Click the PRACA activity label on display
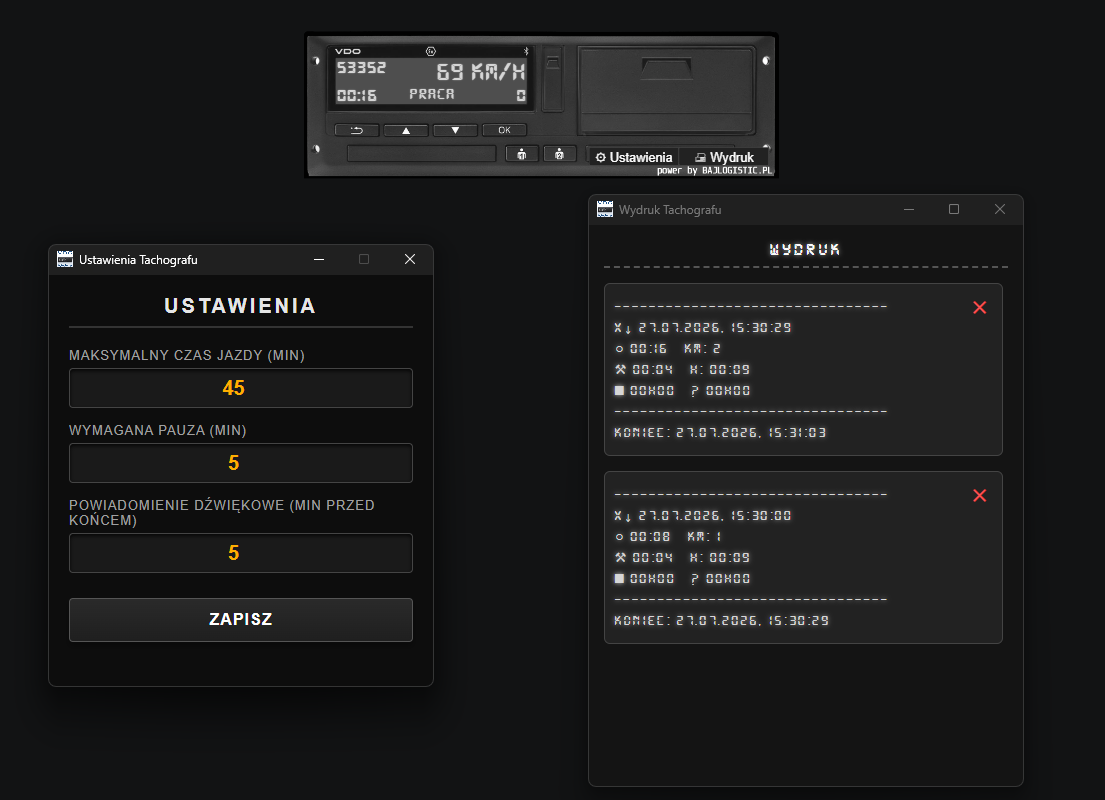 click(432, 94)
